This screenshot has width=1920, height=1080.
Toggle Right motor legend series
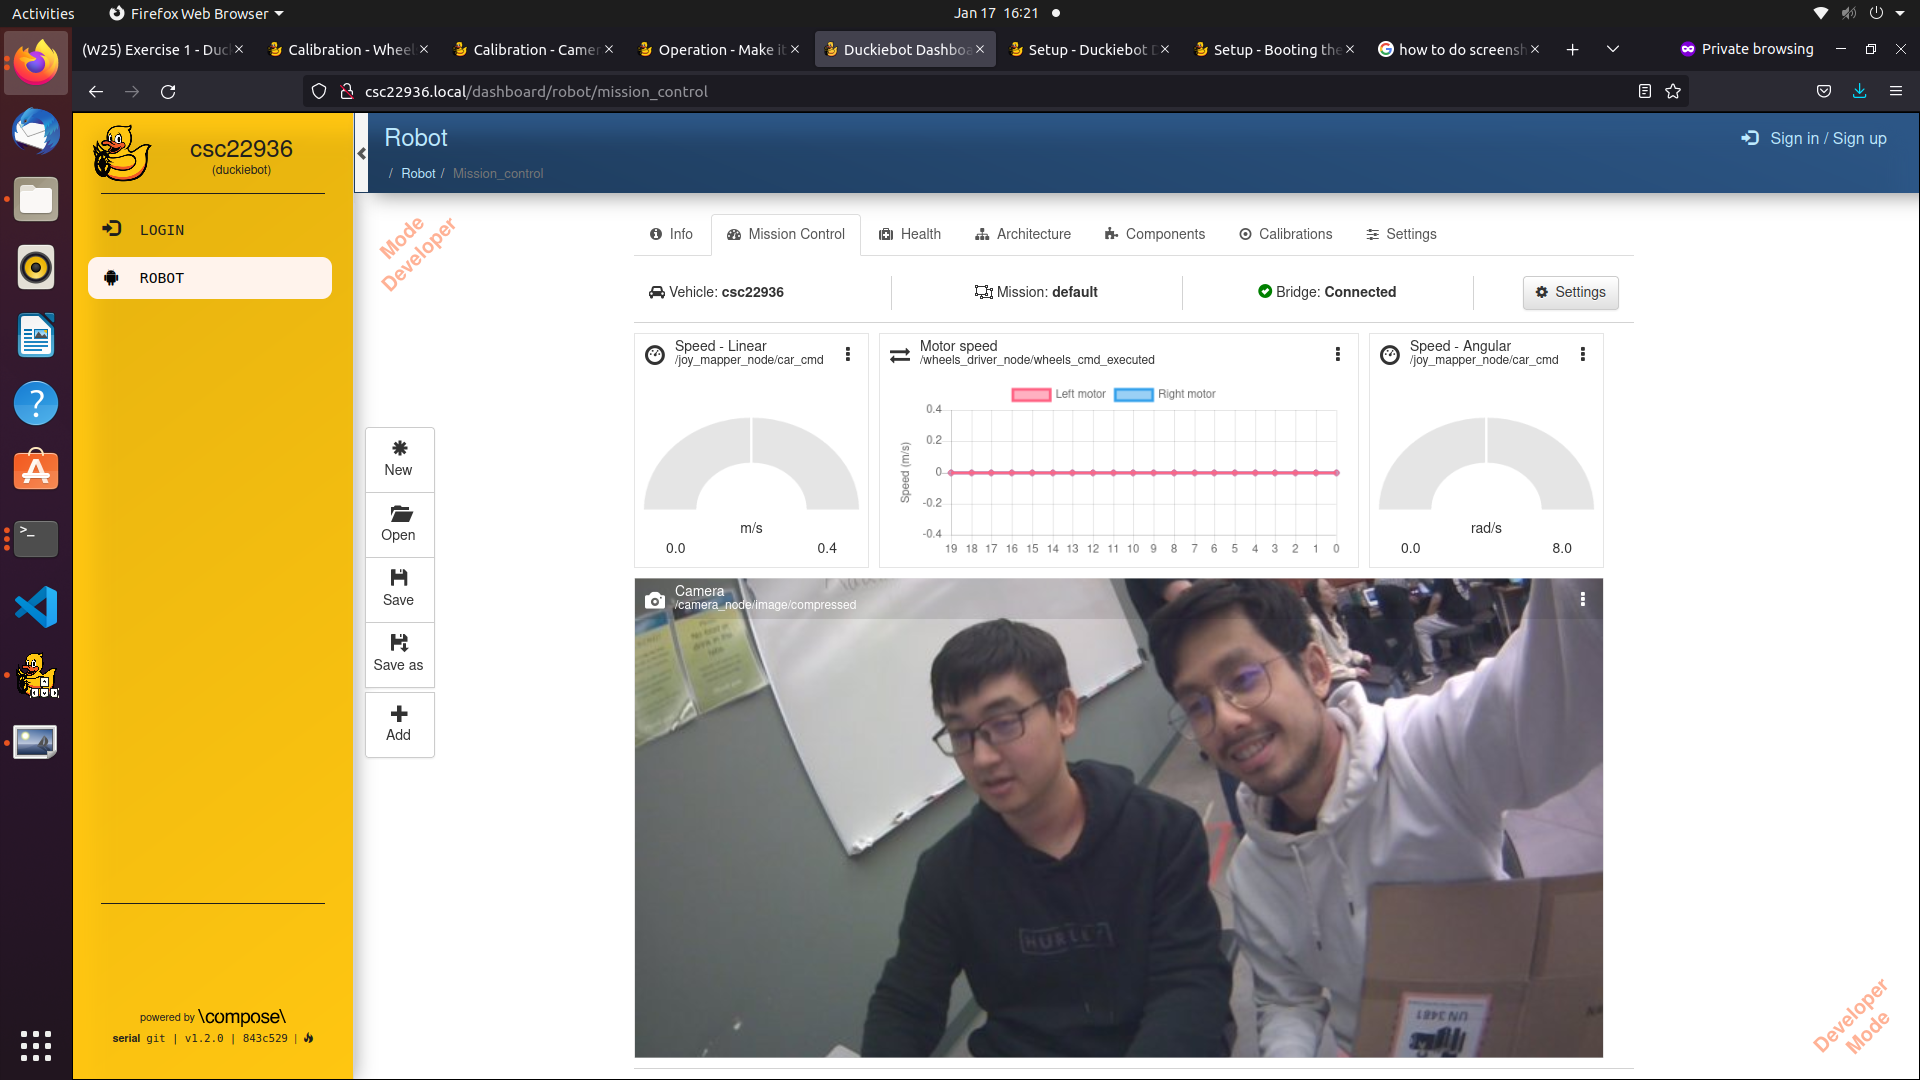(x=1164, y=394)
